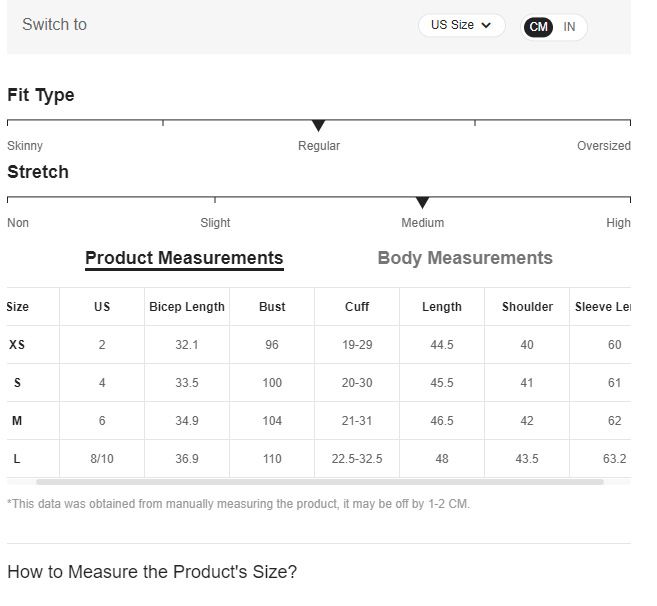The height and width of the screenshot is (606, 657).
Task: Open the US Size dropdown
Action: 461,26
